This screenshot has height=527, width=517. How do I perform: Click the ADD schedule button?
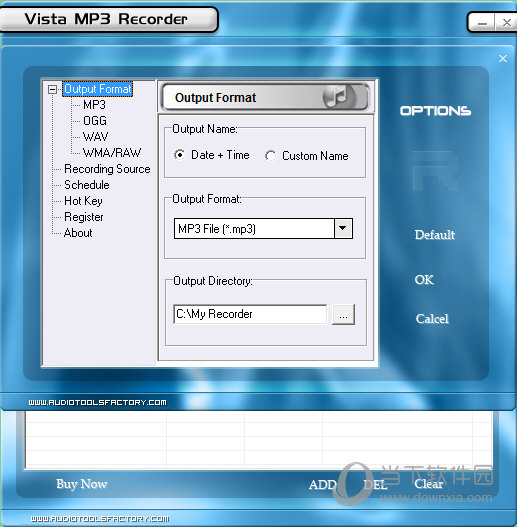point(323,485)
